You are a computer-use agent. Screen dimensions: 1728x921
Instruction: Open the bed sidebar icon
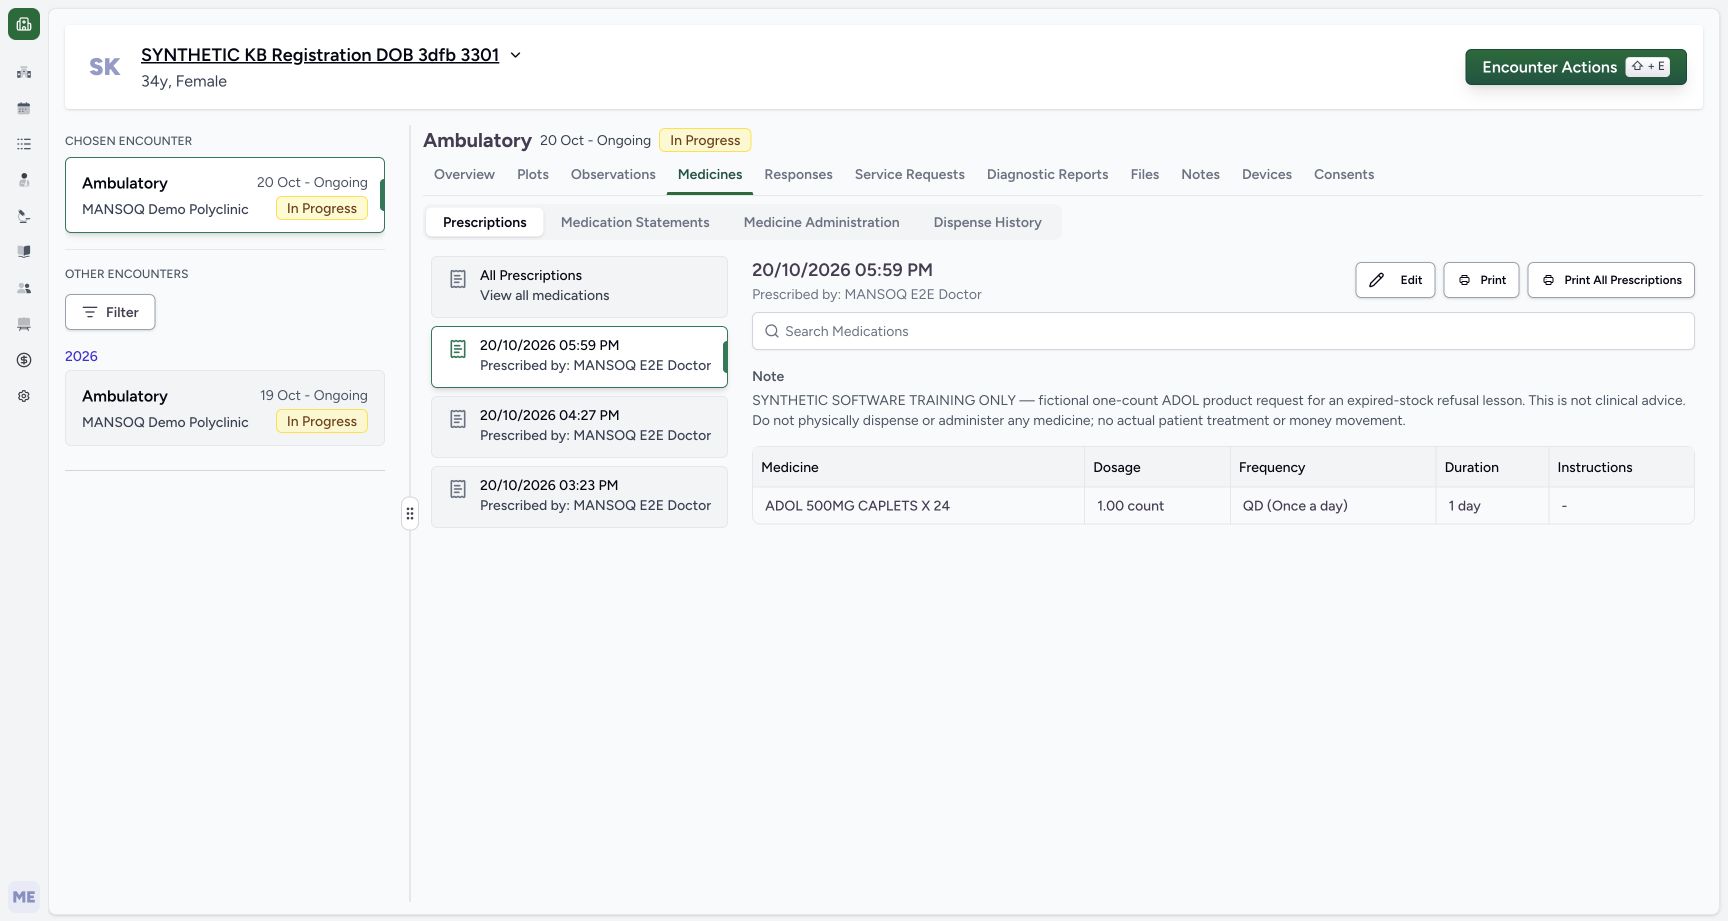point(24,324)
